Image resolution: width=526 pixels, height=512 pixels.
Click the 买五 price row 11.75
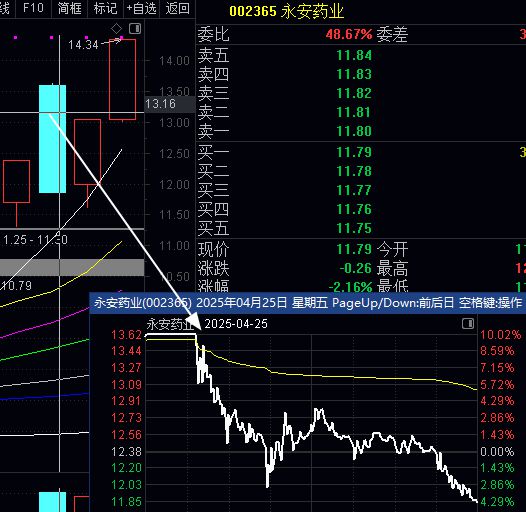361,228
